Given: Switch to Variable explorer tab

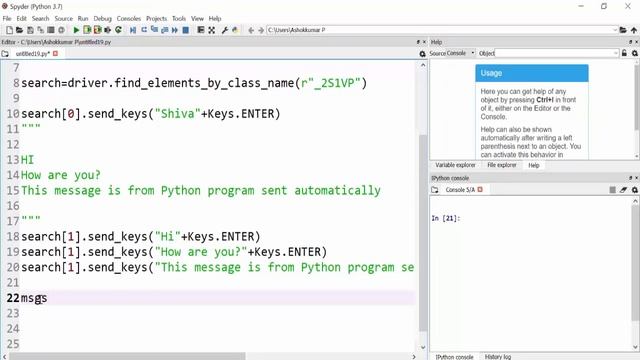Looking at the screenshot, I should pyautogui.click(x=455, y=165).
